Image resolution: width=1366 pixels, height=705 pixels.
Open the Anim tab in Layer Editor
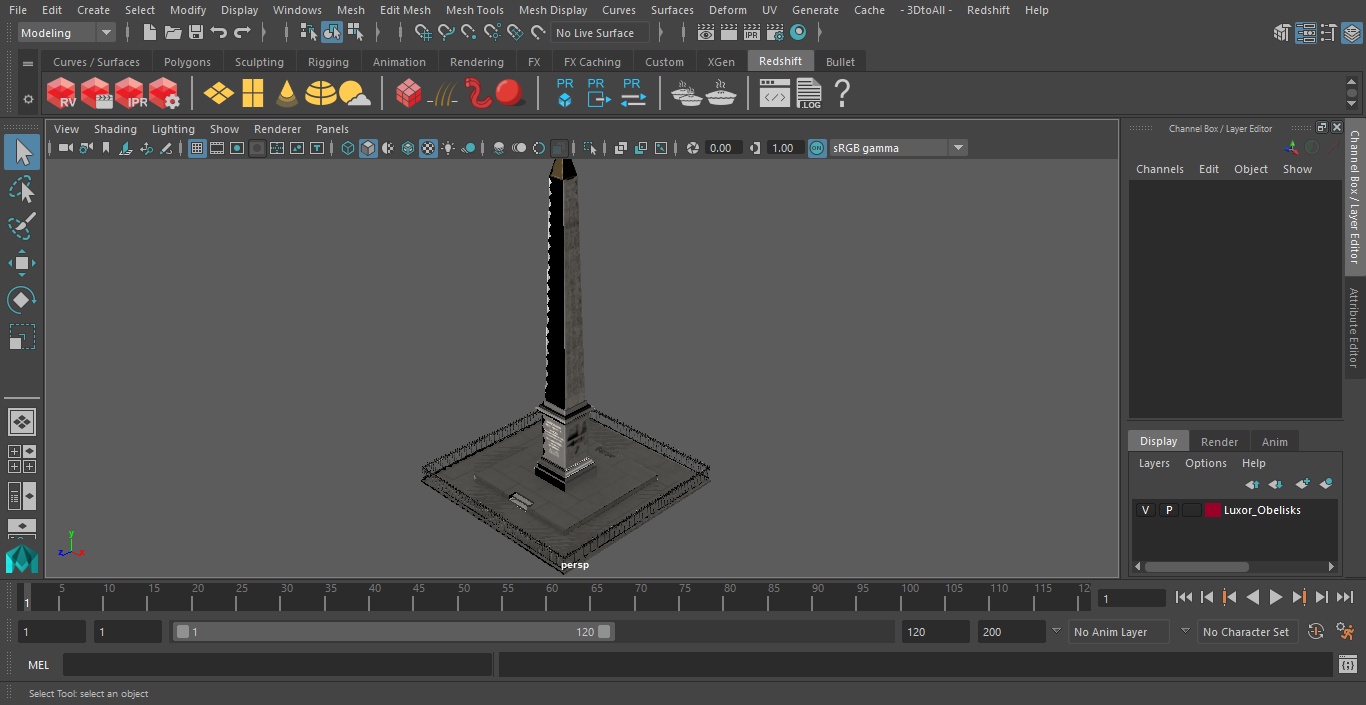pos(1274,442)
